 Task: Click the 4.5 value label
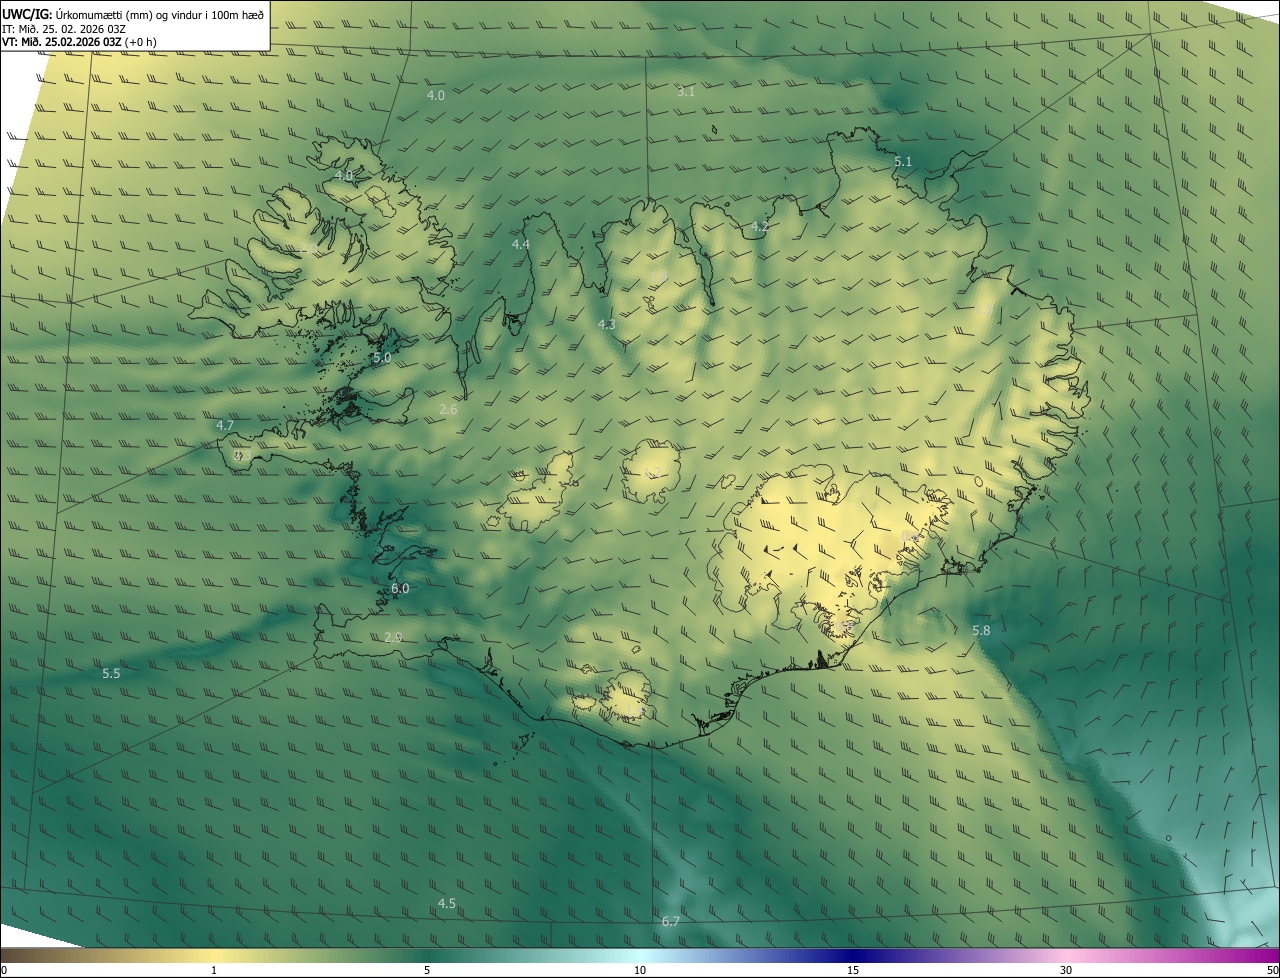click(x=446, y=903)
